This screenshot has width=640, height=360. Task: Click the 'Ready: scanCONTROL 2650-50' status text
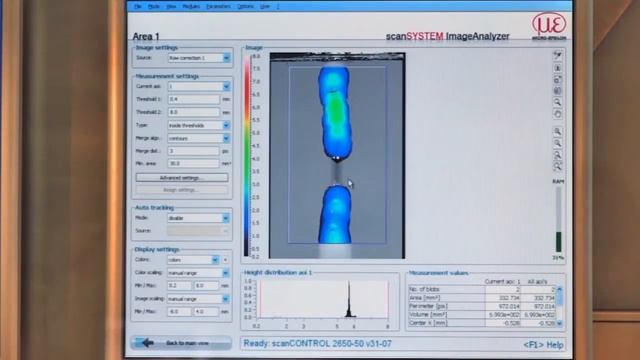click(x=318, y=344)
